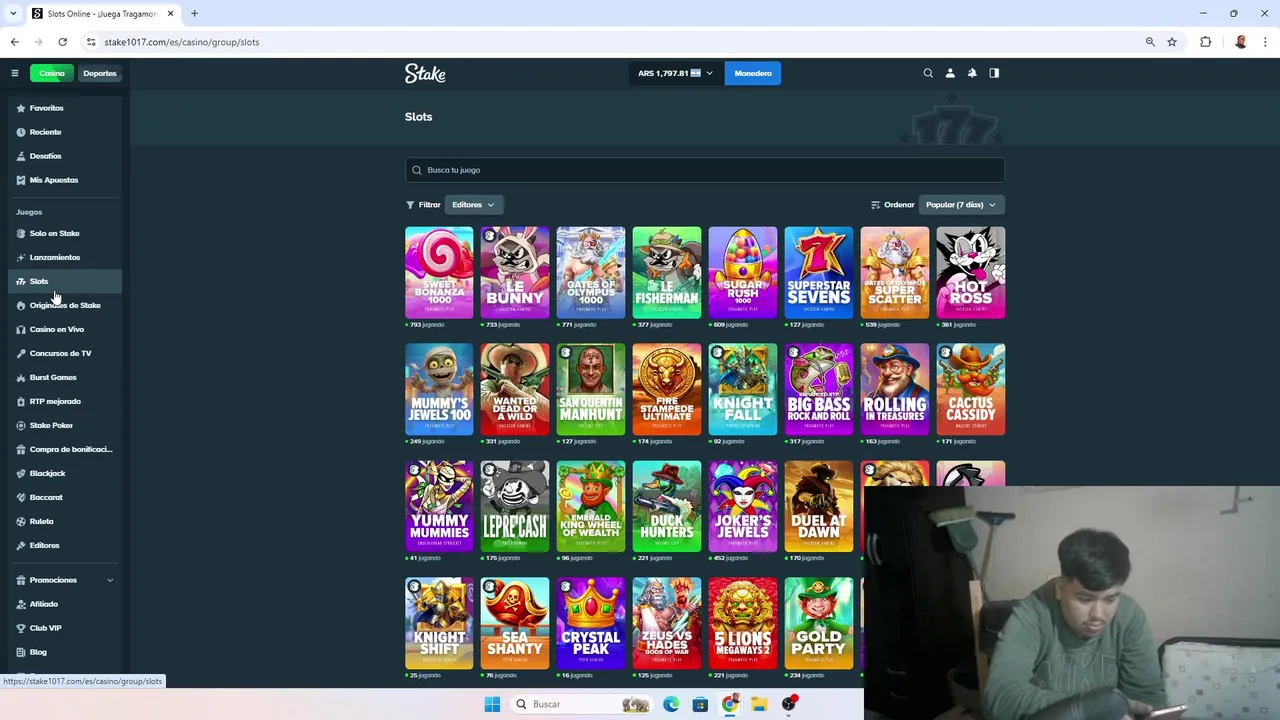Image resolution: width=1280 pixels, height=720 pixels.
Task: Click the Lanzamientos icon in sidebar
Action: click(x=21, y=257)
